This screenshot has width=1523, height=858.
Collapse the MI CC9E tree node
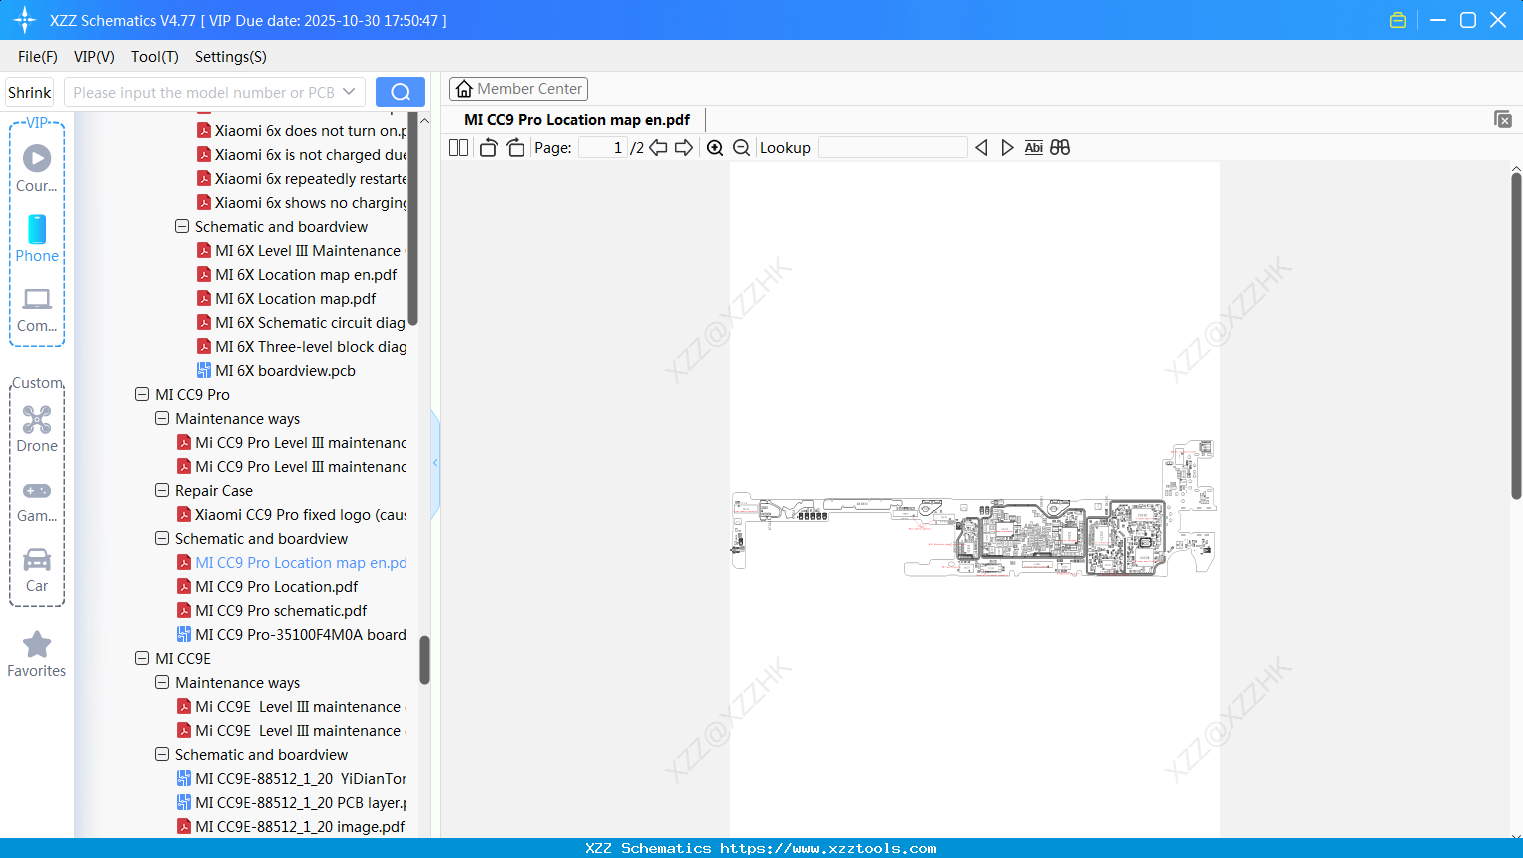click(x=142, y=659)
